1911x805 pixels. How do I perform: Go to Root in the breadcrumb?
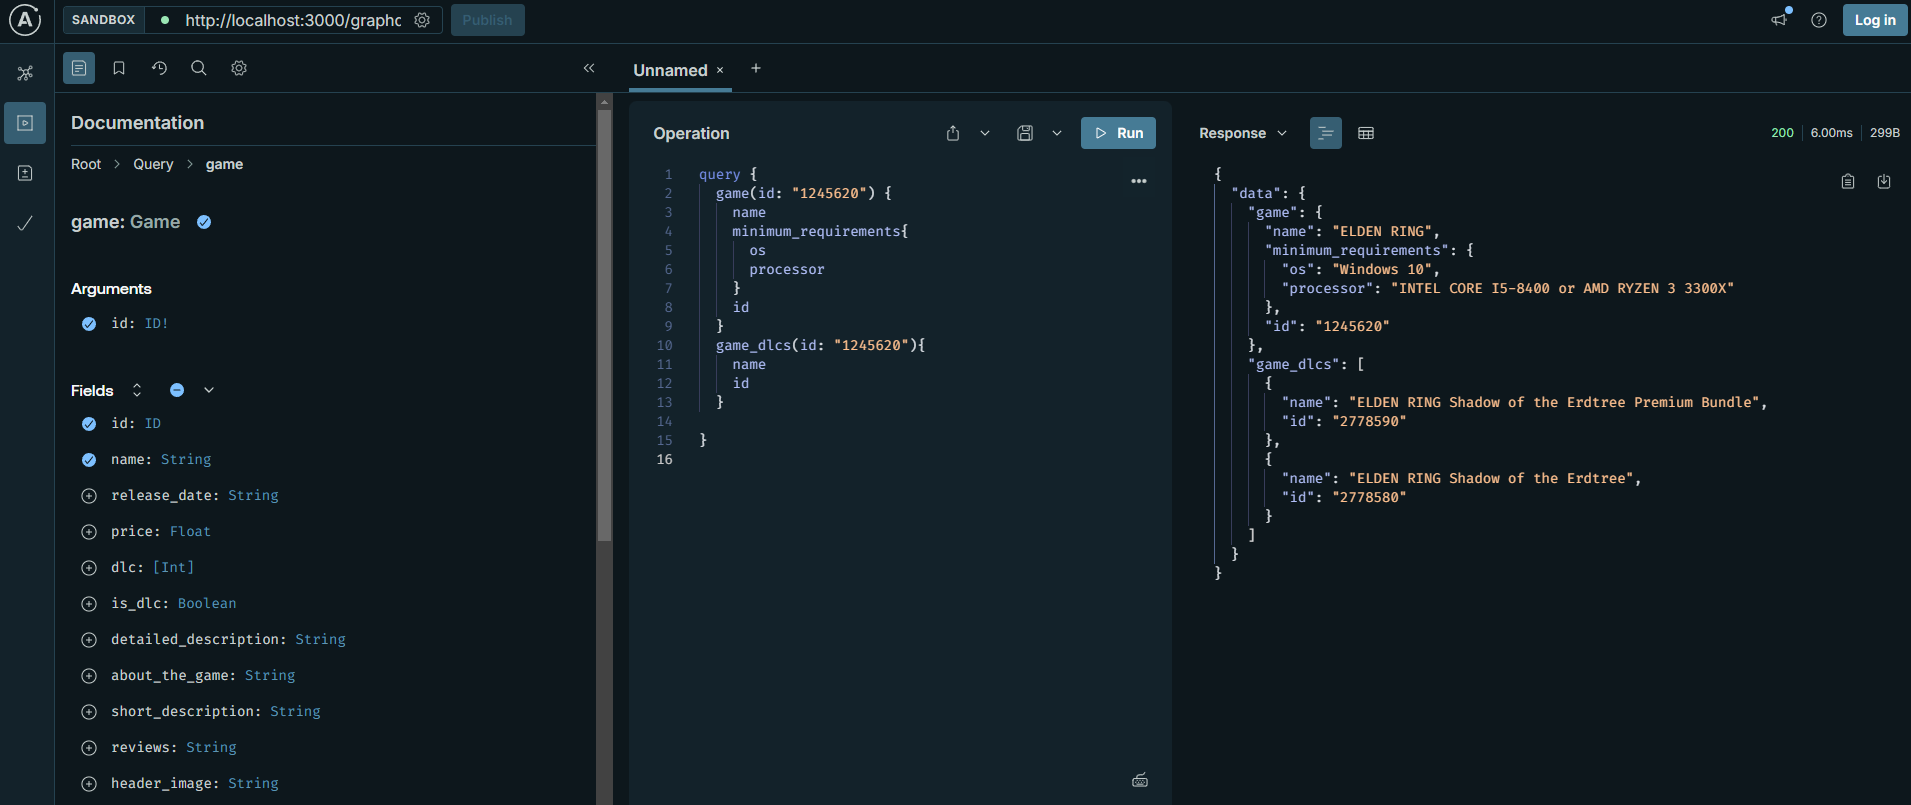tap(86, 164)
